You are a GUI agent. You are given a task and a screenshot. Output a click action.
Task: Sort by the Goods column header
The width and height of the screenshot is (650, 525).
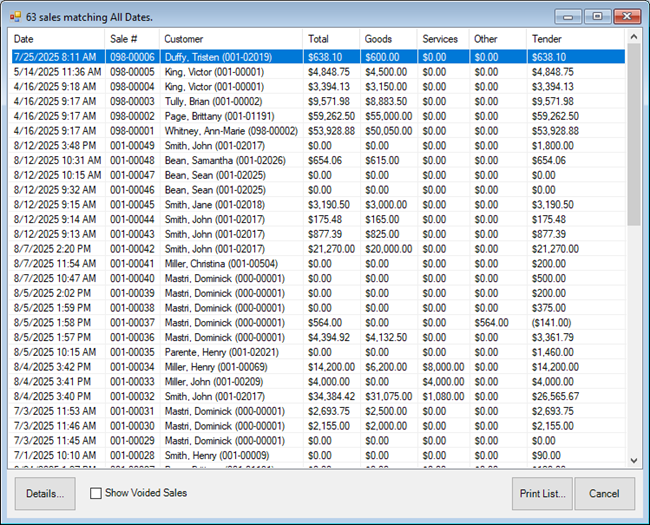[388, 39]
